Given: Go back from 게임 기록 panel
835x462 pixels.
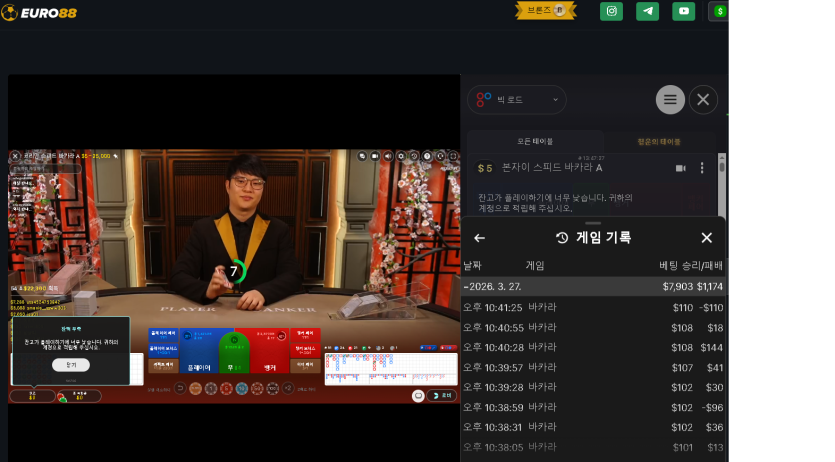Looking at the screenshot, I should pos(479,238).
